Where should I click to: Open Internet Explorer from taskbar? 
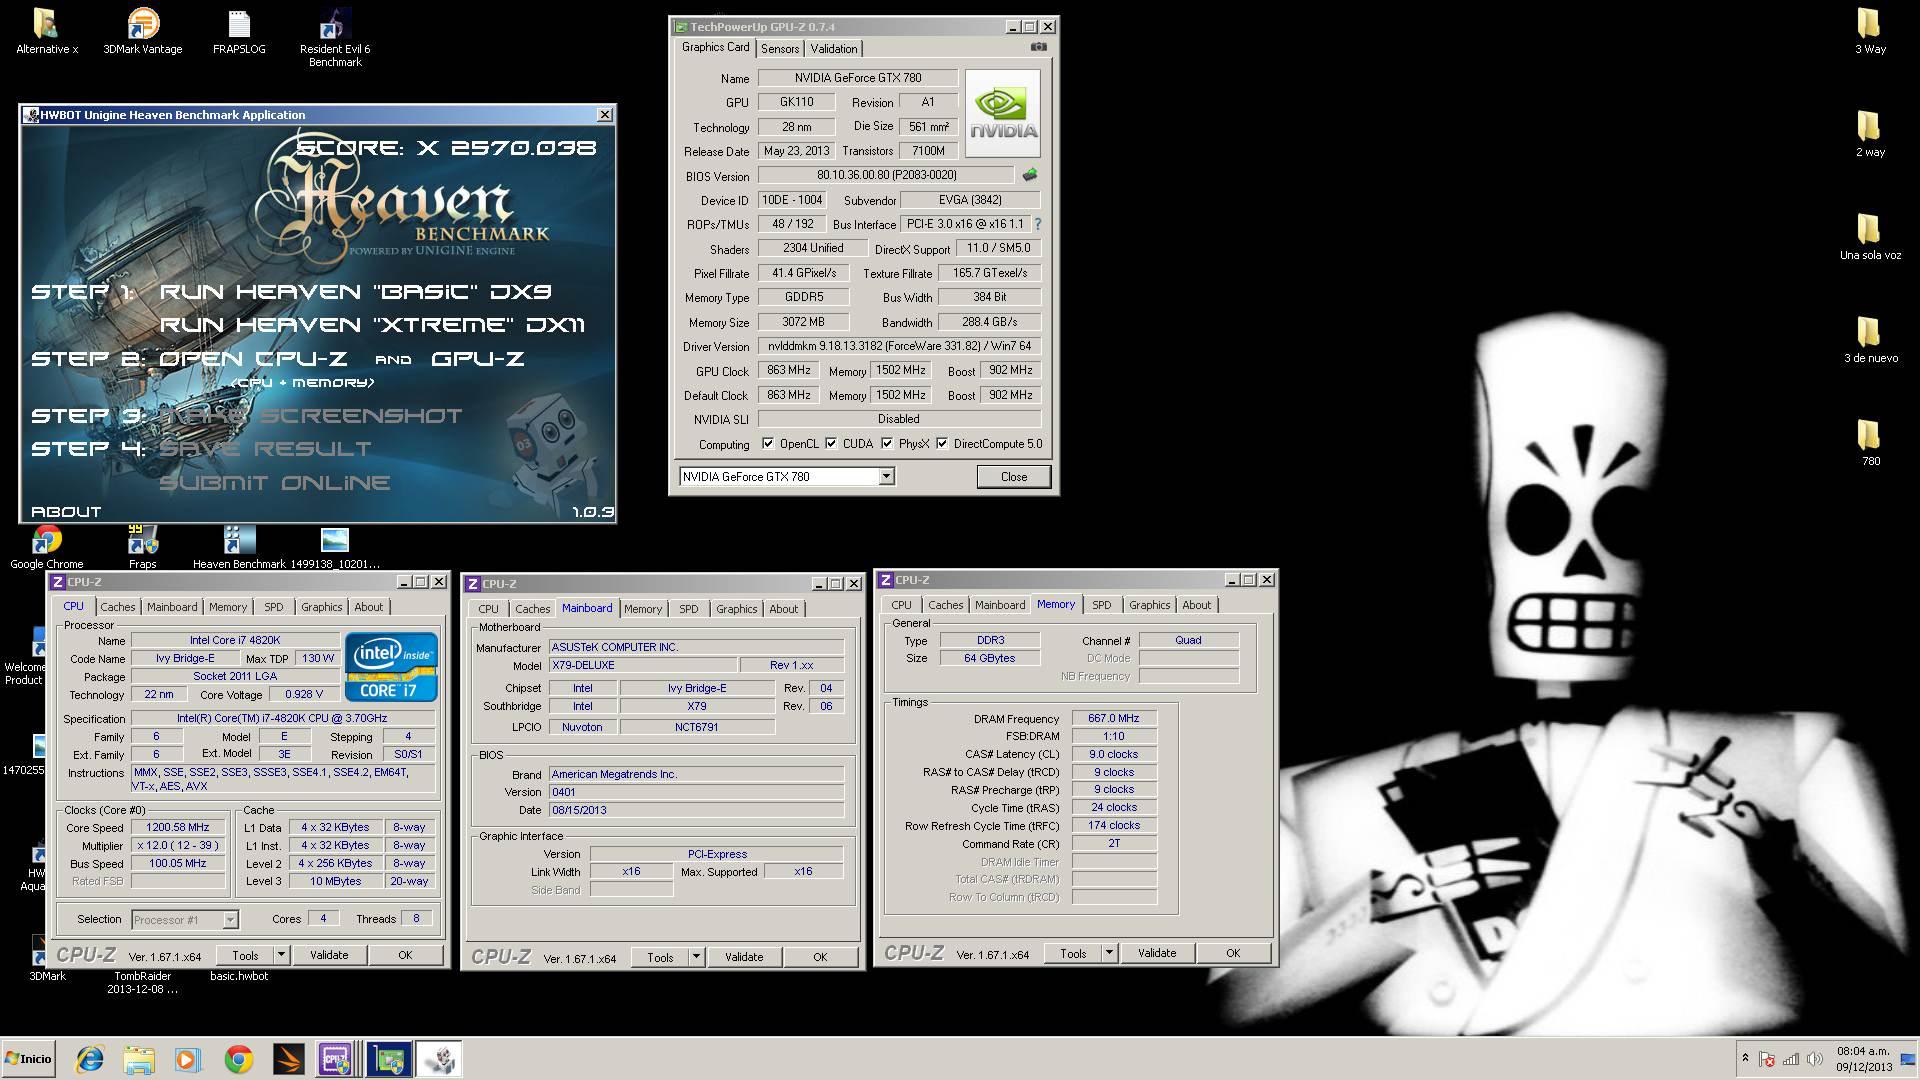click(90, 1059)
